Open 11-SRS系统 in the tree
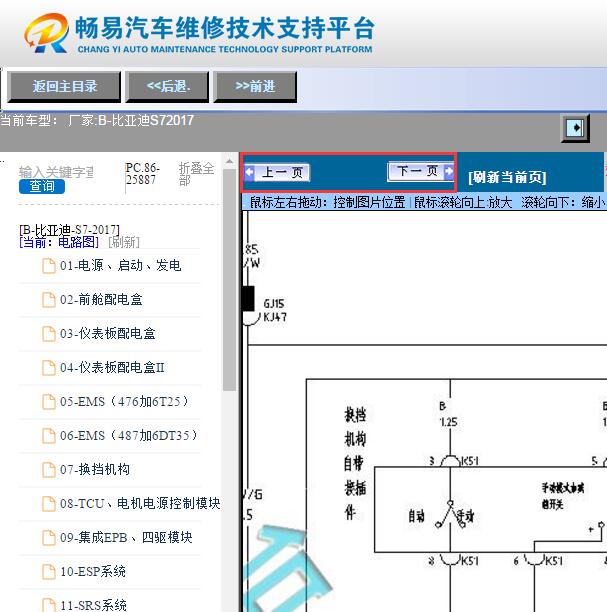This screenshot has height=612, width=607. pyautogui.click(x=93, y=605)
